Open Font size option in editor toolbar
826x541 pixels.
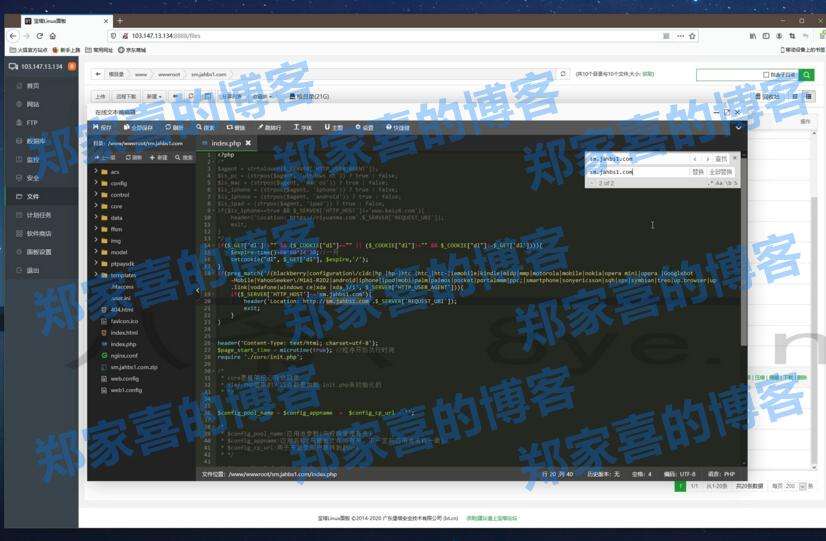click(303, 127)
